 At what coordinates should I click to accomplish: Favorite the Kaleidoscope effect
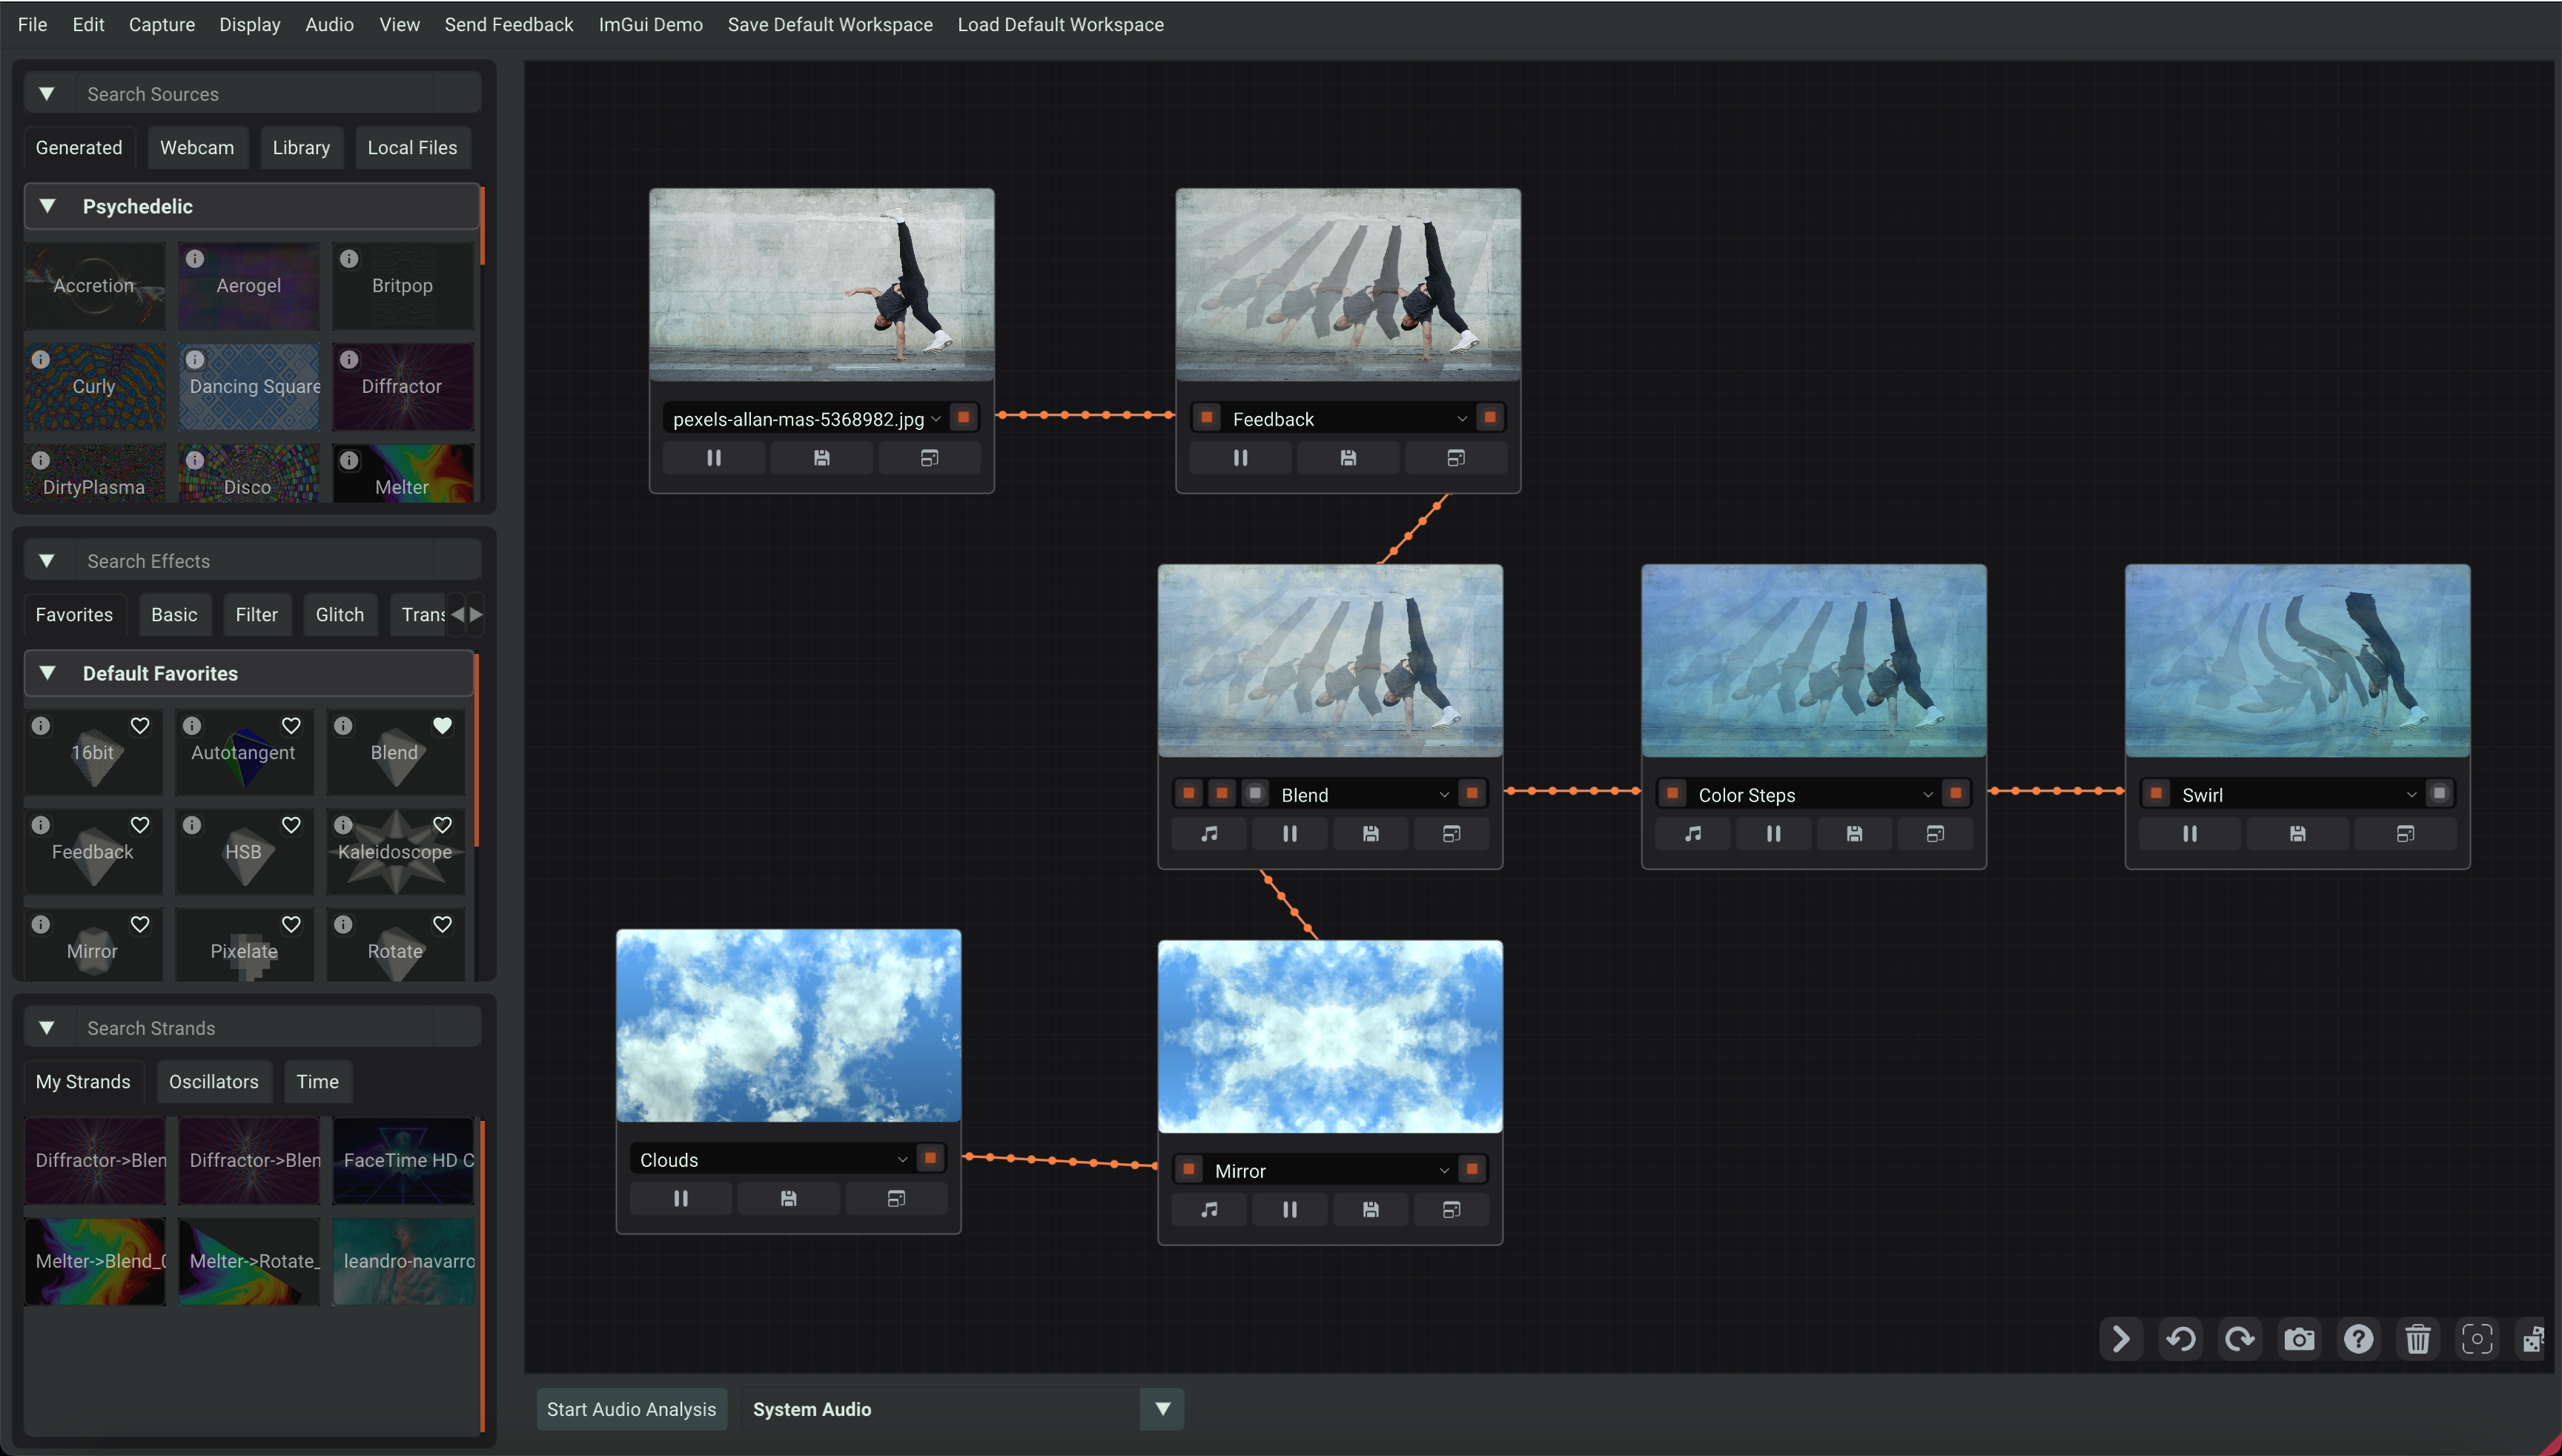(442, 825)
